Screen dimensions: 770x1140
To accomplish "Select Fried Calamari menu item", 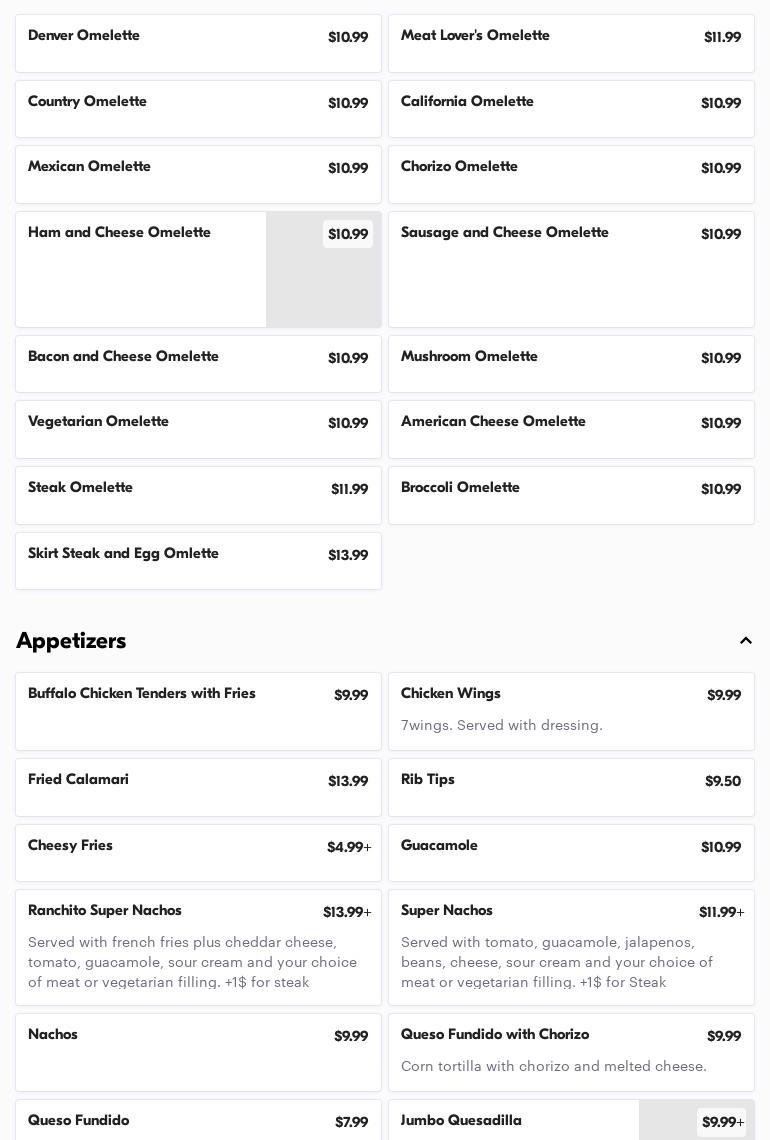I will pos(198,787).
